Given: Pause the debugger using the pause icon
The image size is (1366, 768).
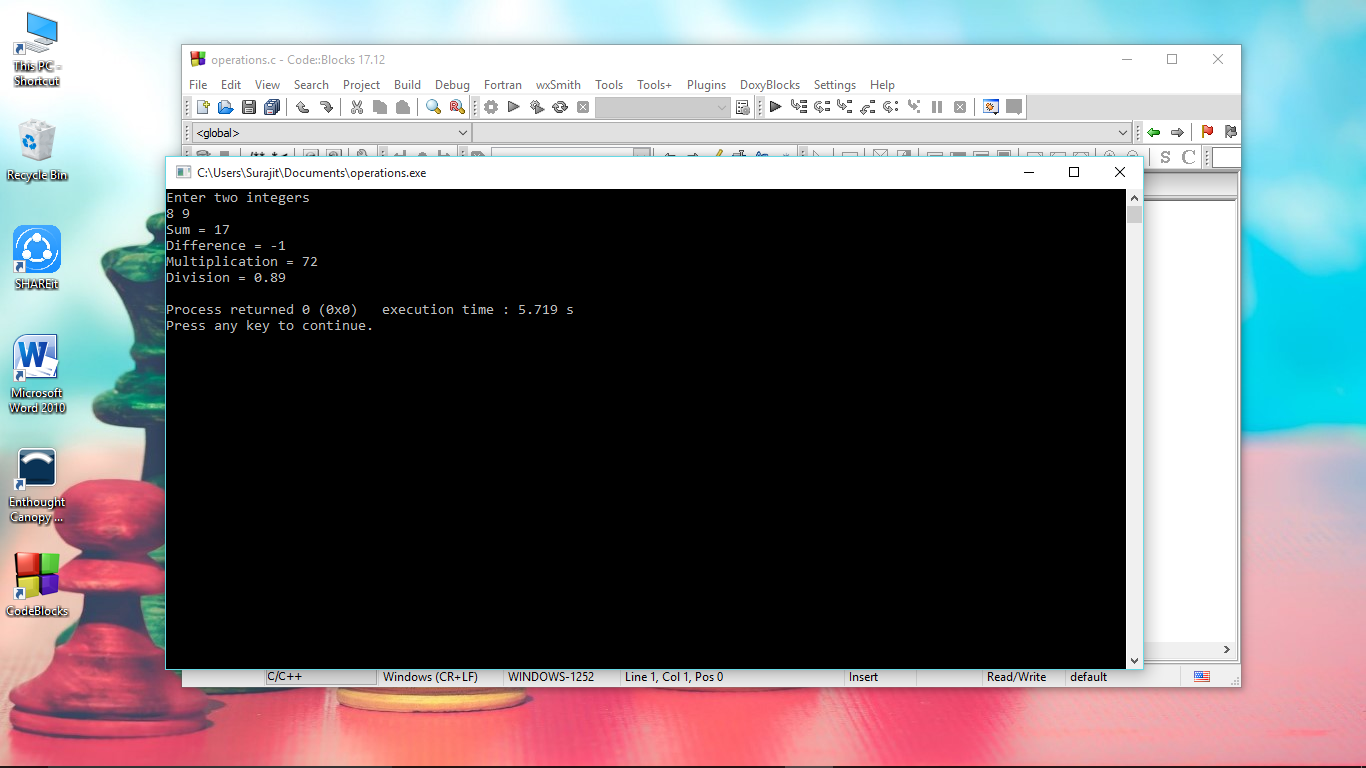Looking at the screenshot, I should pyautogui.click(x=937, y=106).
